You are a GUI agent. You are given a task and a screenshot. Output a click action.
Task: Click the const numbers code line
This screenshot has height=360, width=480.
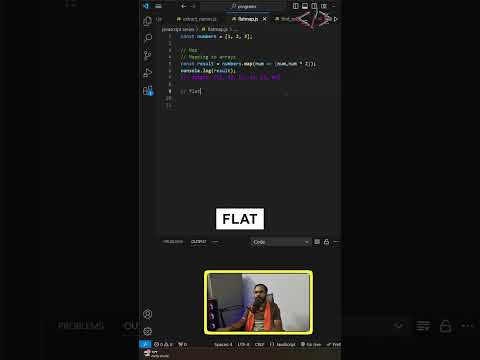(x=216, y=36)
